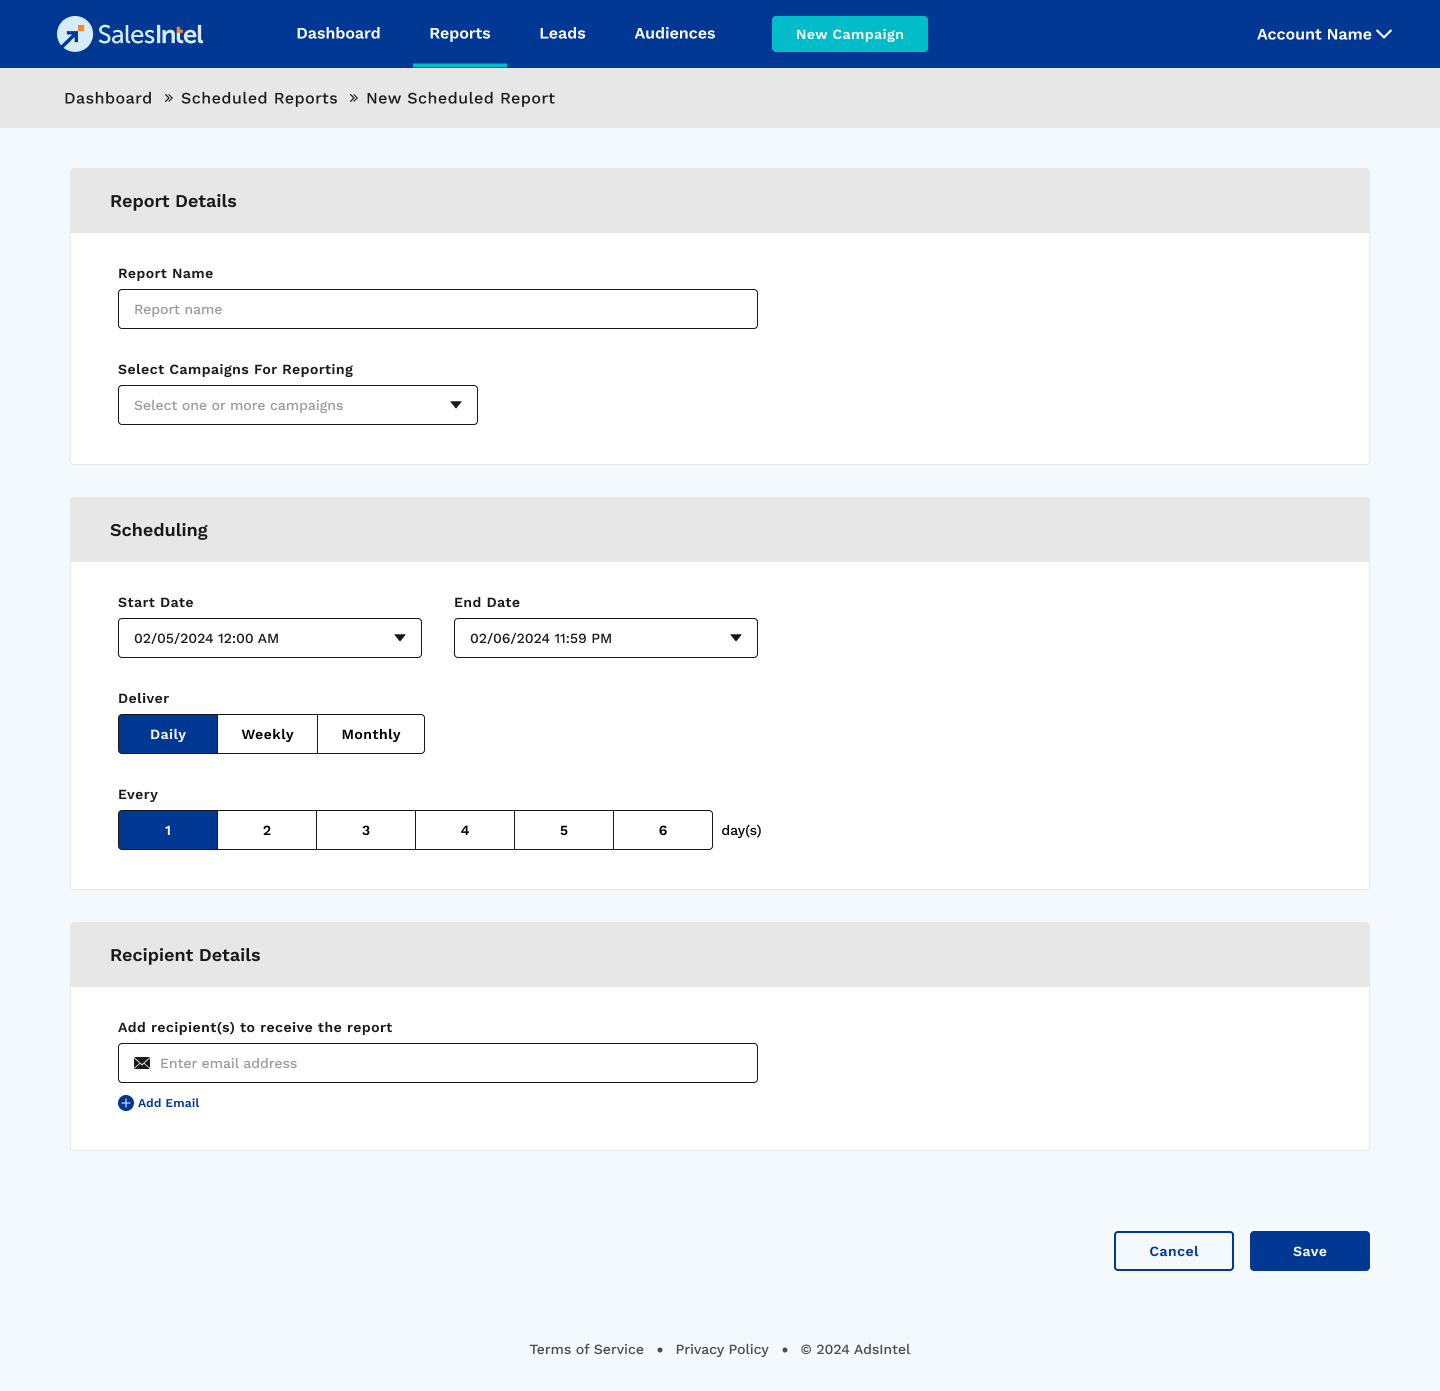Cancel the new scheduled report
This screenshot has width=1440, height=1391.
click(x=1173, y=1251)
